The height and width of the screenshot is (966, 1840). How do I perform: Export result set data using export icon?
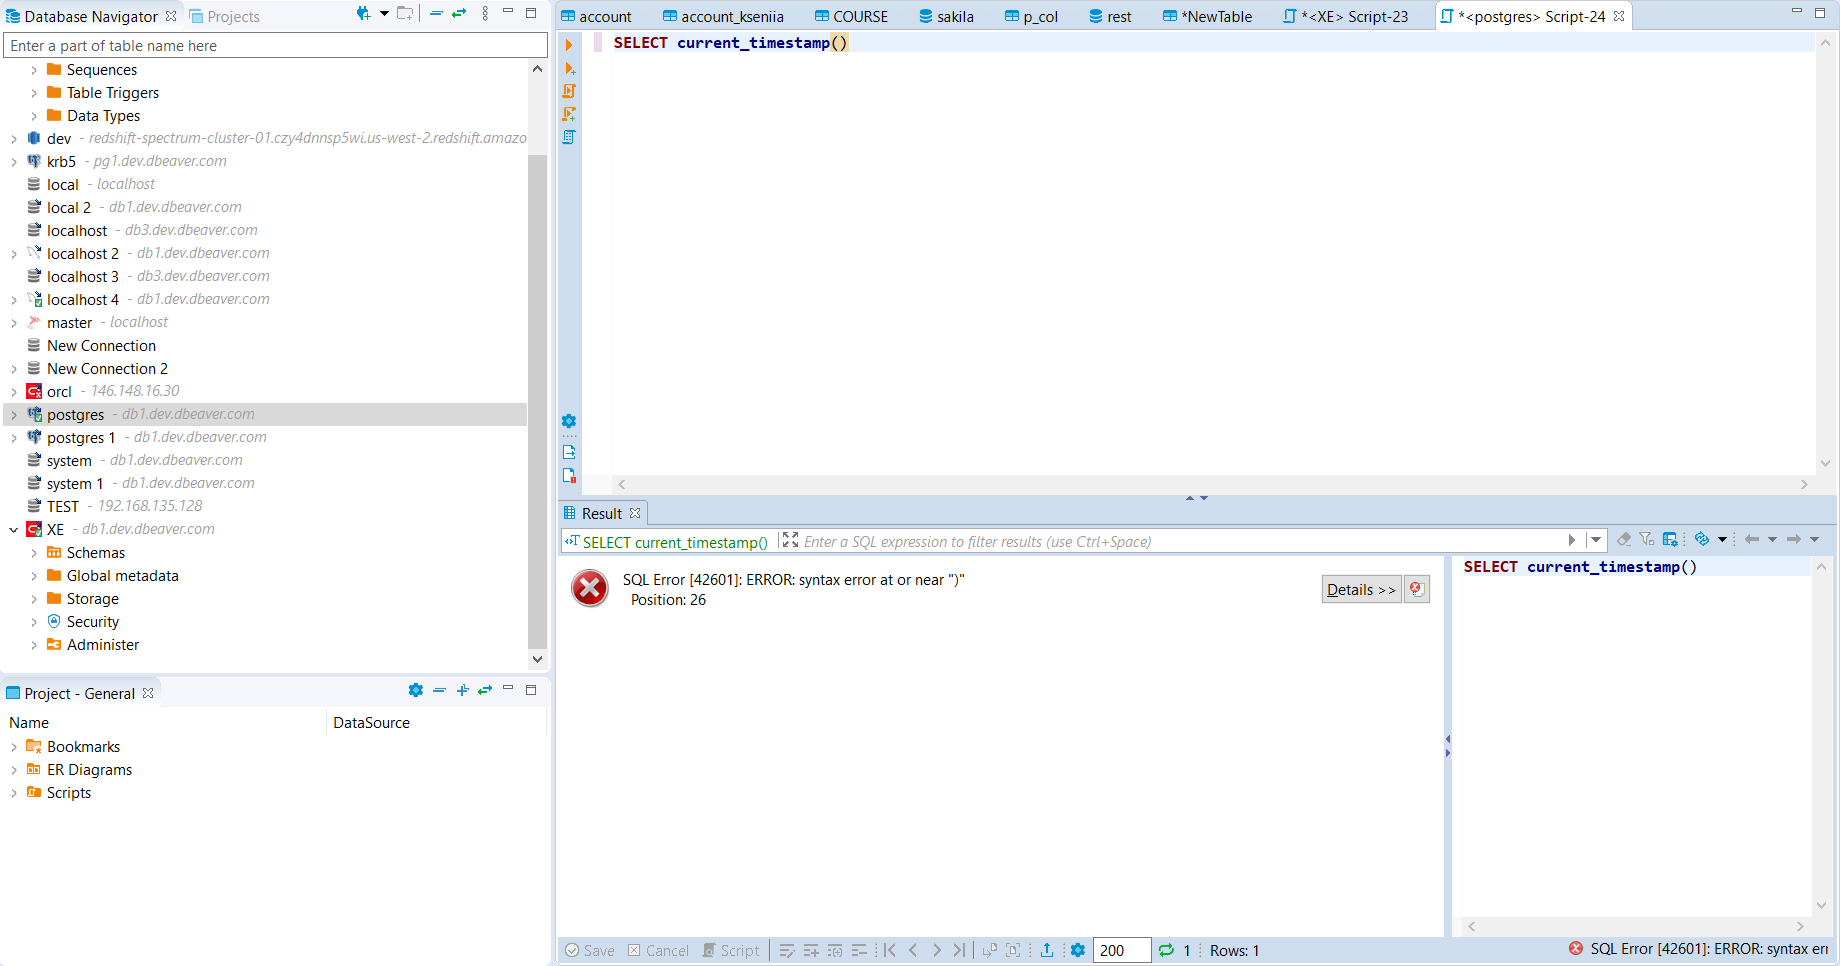coord(1046,950)
